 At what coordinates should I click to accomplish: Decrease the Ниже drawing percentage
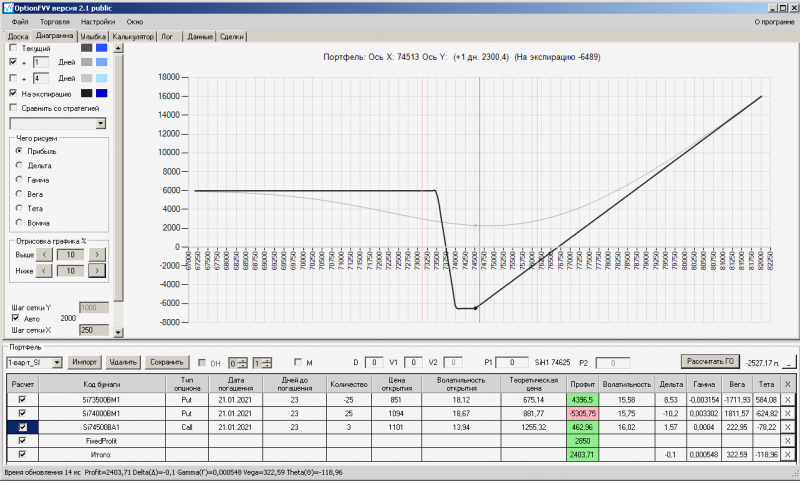click(44, 271)
